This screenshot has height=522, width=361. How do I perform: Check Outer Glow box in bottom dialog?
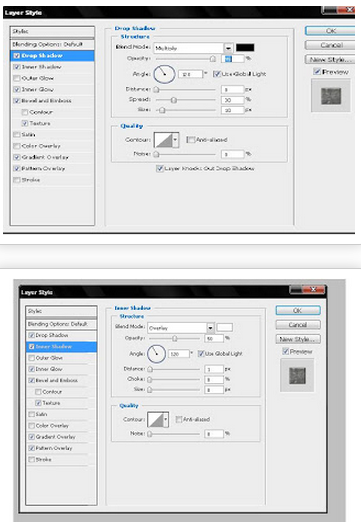pyautogui.click(x=32, y=358)
